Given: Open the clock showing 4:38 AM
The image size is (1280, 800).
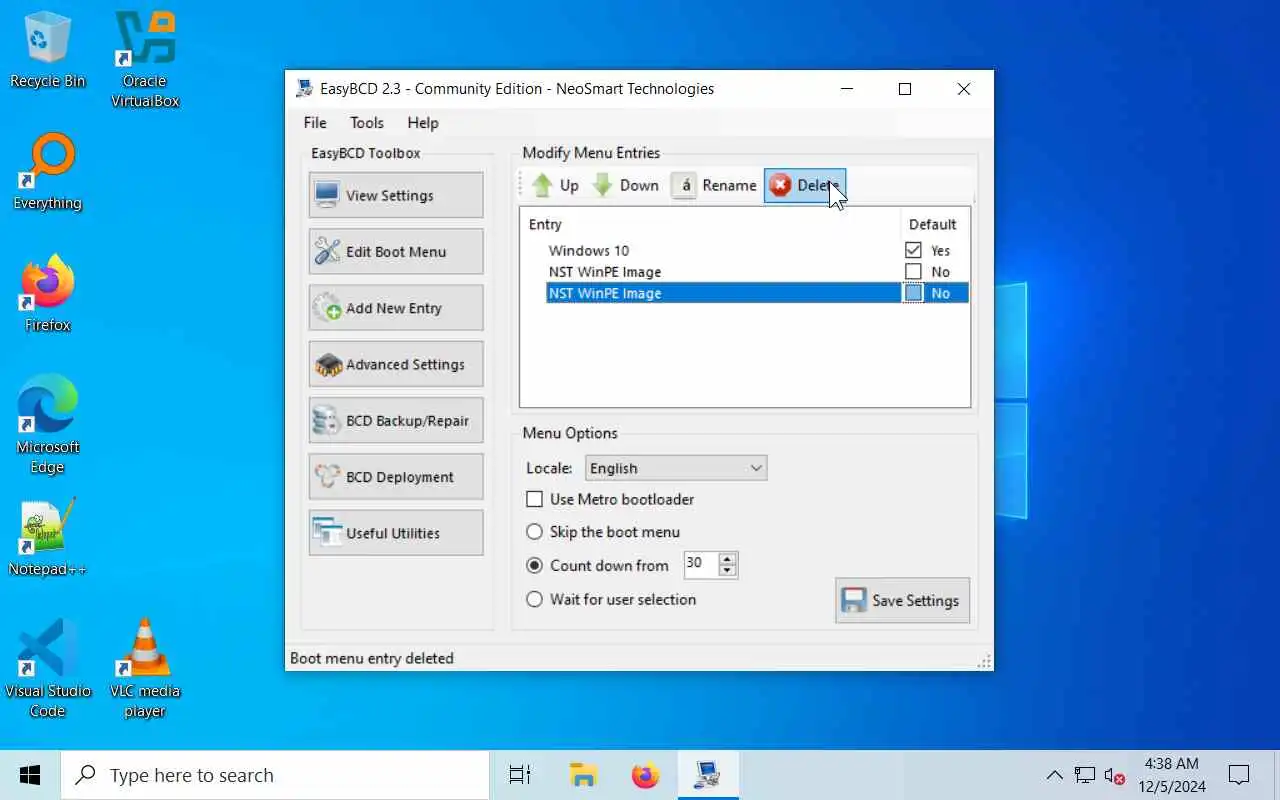Looking at the screenshot, I should tap(1172, 775).
